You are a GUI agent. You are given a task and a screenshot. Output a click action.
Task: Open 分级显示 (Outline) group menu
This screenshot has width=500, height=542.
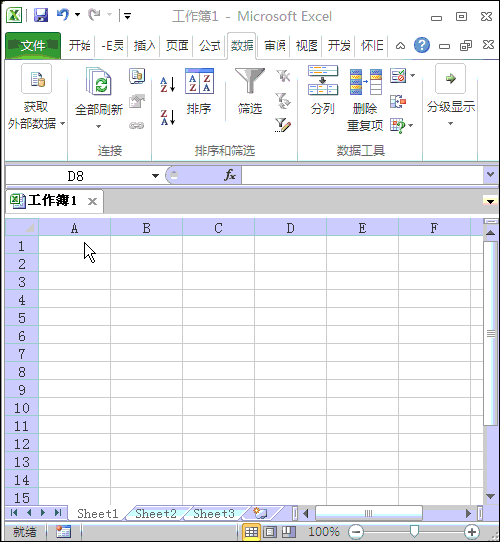point(450,95)
